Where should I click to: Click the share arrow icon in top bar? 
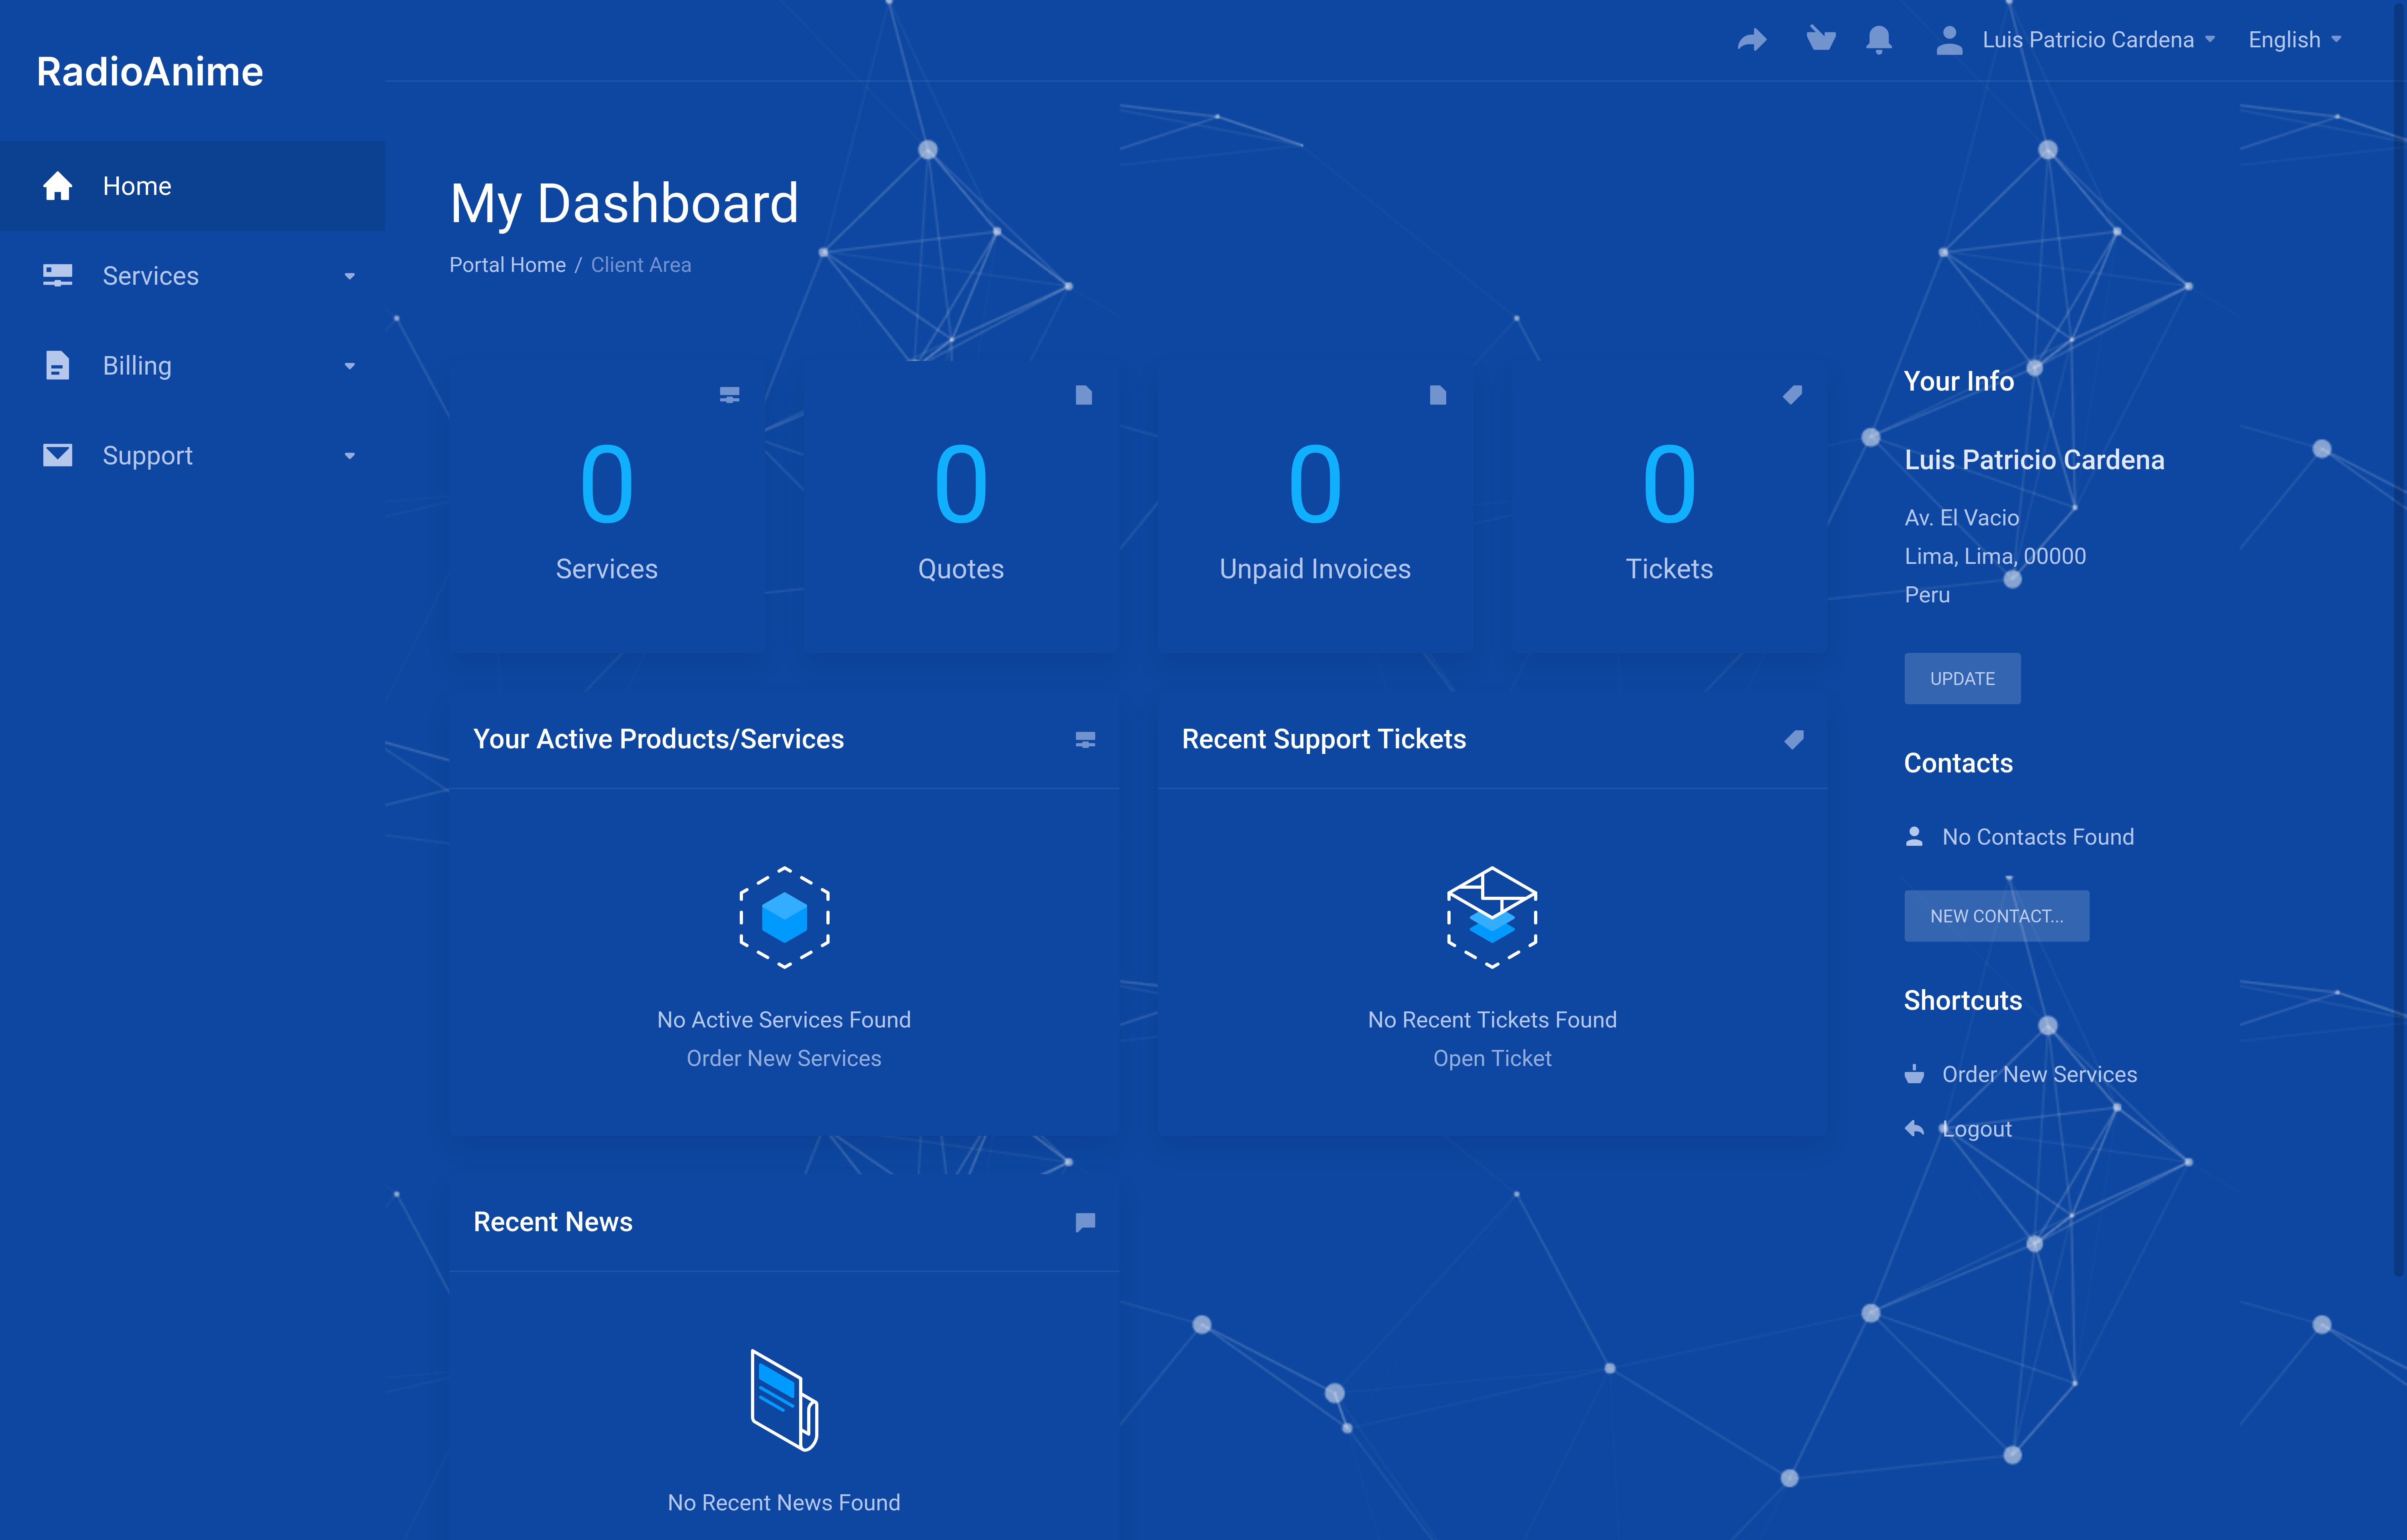1752,40
